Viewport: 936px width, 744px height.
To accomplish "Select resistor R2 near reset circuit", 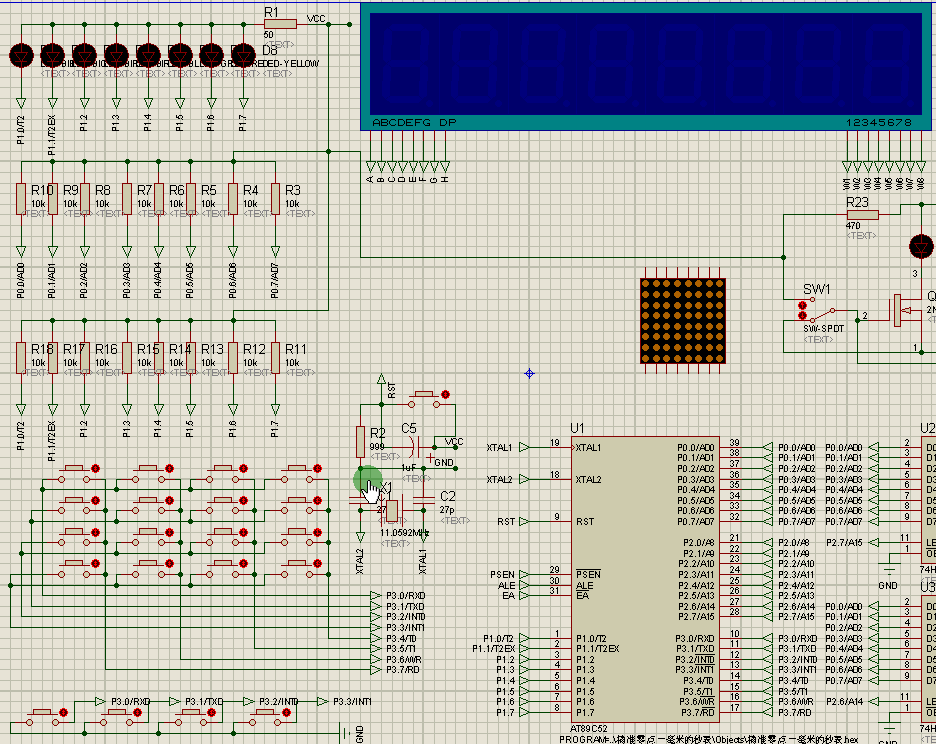I will pos(360,441).
